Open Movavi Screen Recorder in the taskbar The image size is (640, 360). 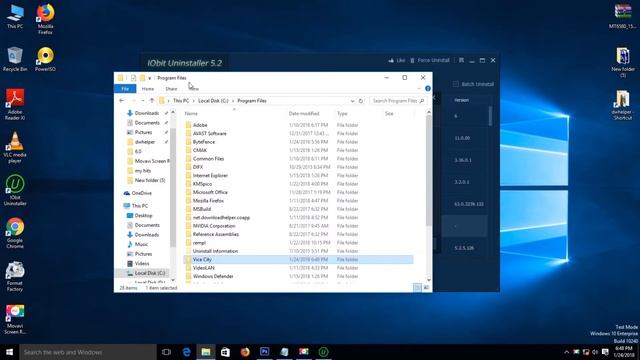(304, 352)
